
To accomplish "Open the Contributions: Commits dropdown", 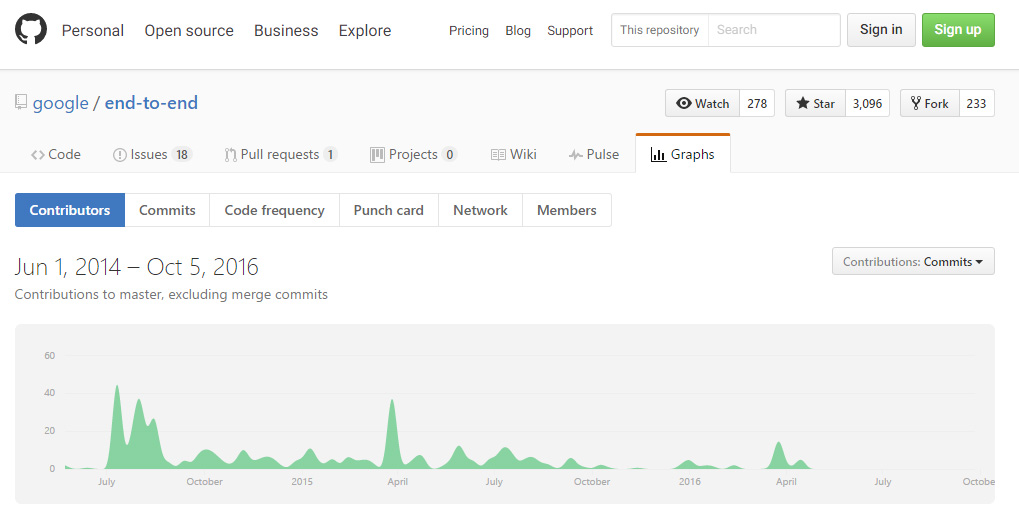I will (913, 261).
